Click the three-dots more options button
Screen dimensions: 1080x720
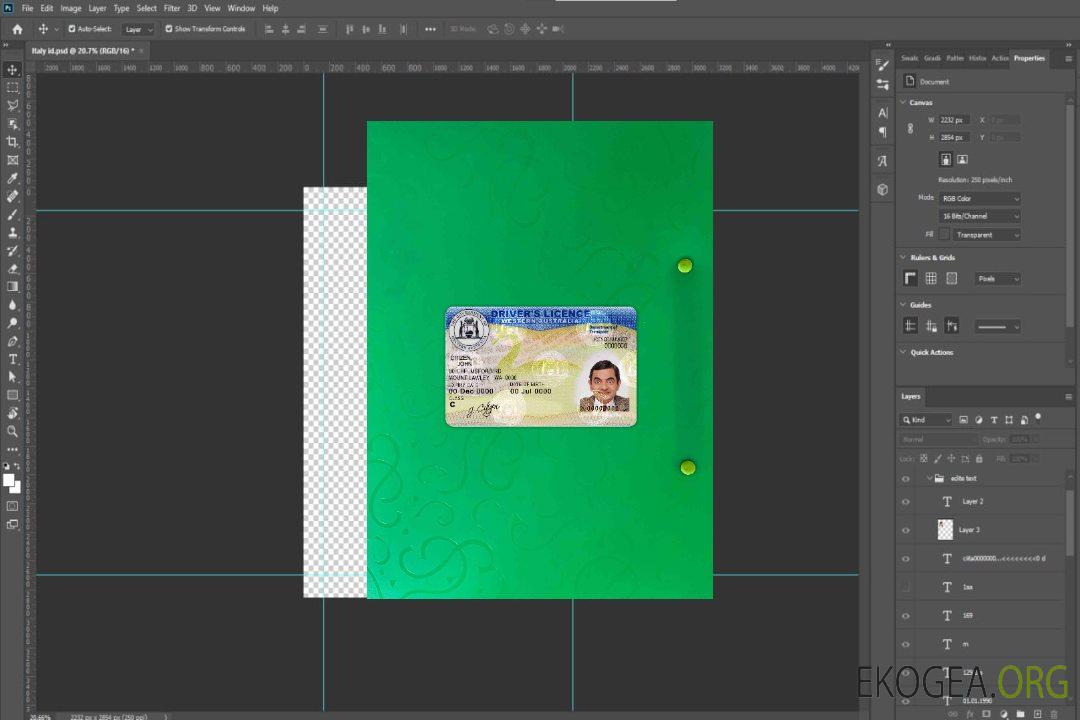[x=430, y=29]
